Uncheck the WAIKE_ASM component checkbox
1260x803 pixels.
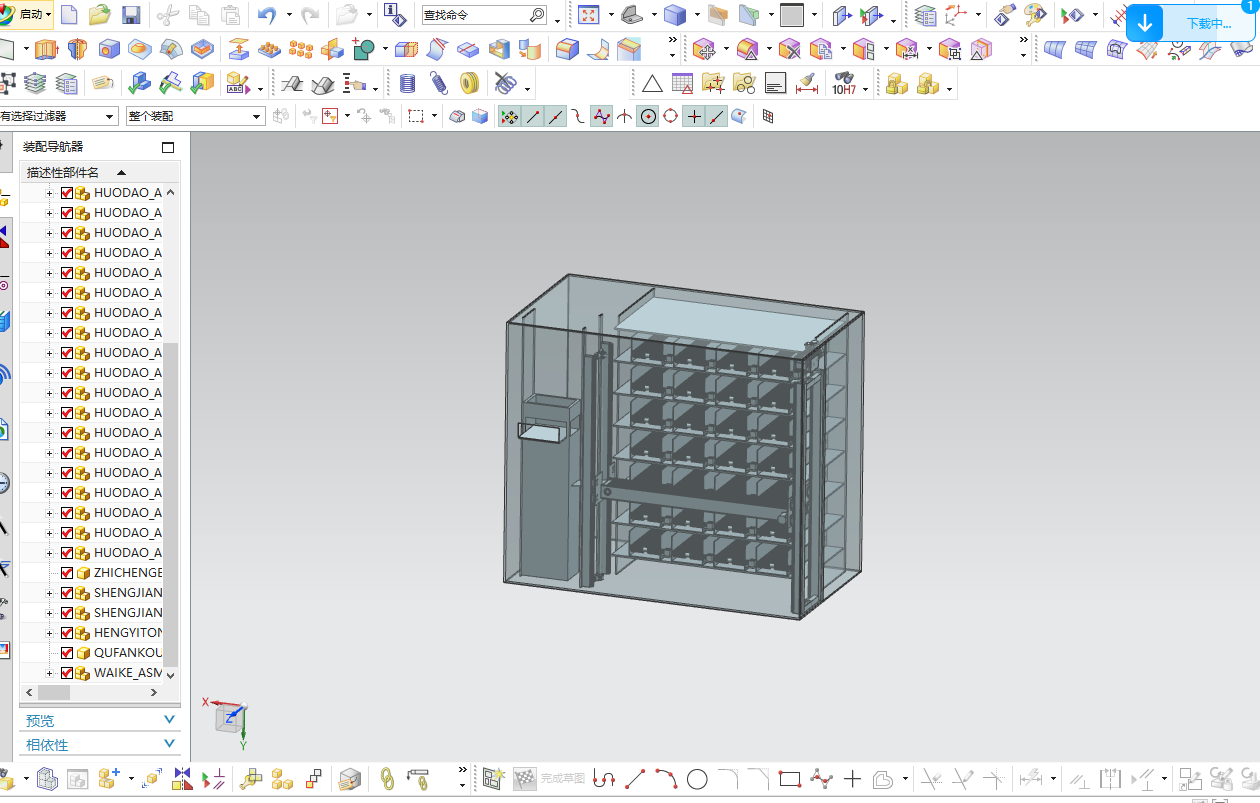(67, 673)
